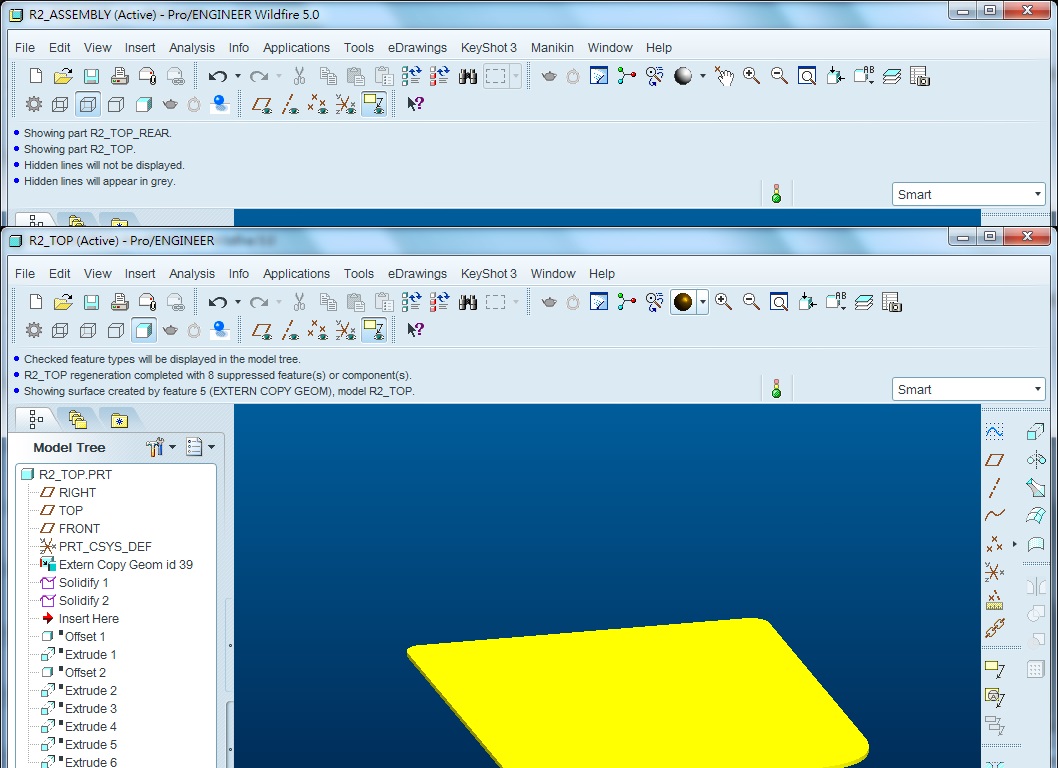Screen dimensions: 1058x768
Task: Click appearance gray sphere in R2_ASSEMBLY toolbar
Action: pyautogui.click(x=683, y=76)
